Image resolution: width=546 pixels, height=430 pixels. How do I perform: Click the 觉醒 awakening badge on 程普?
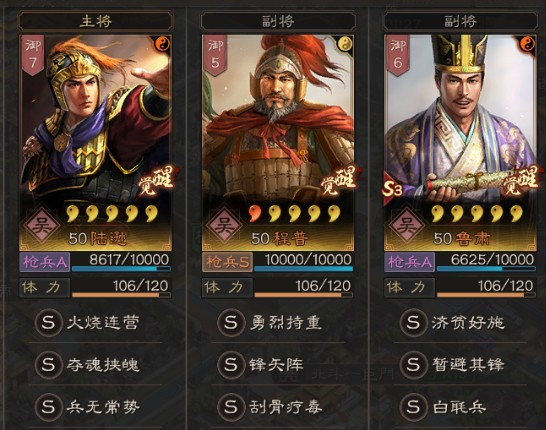pyautogui.click(x=338, y=180)
